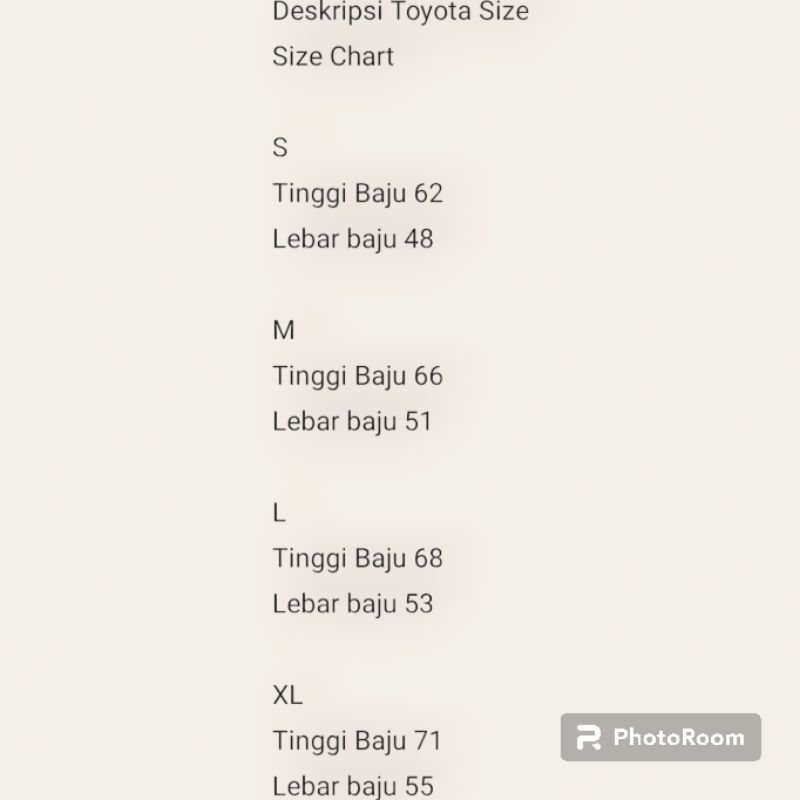The width and height of the screenshot is (800, 800).
Task: Click the 'Lebar baju 51' line
Action: pyautogui.click(x=352, y=421)
